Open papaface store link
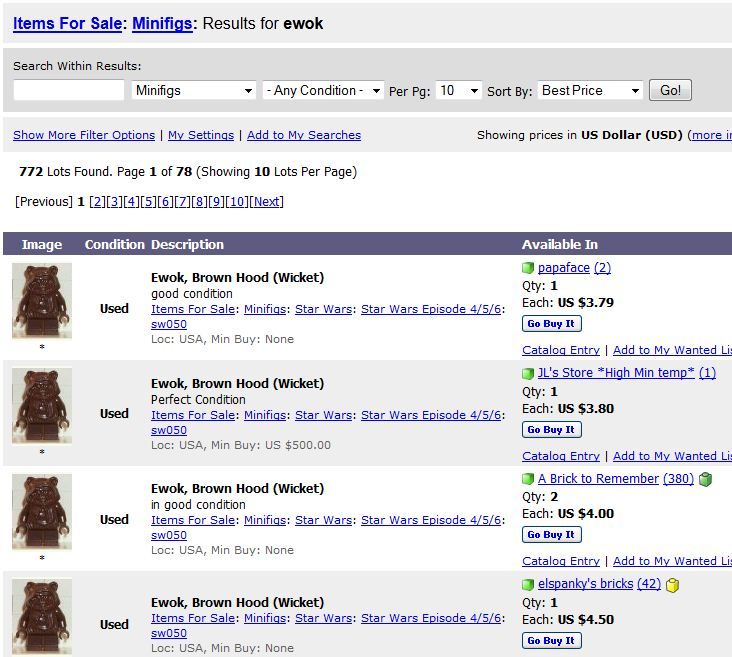 pyautogui.click(x=563, y=268)
